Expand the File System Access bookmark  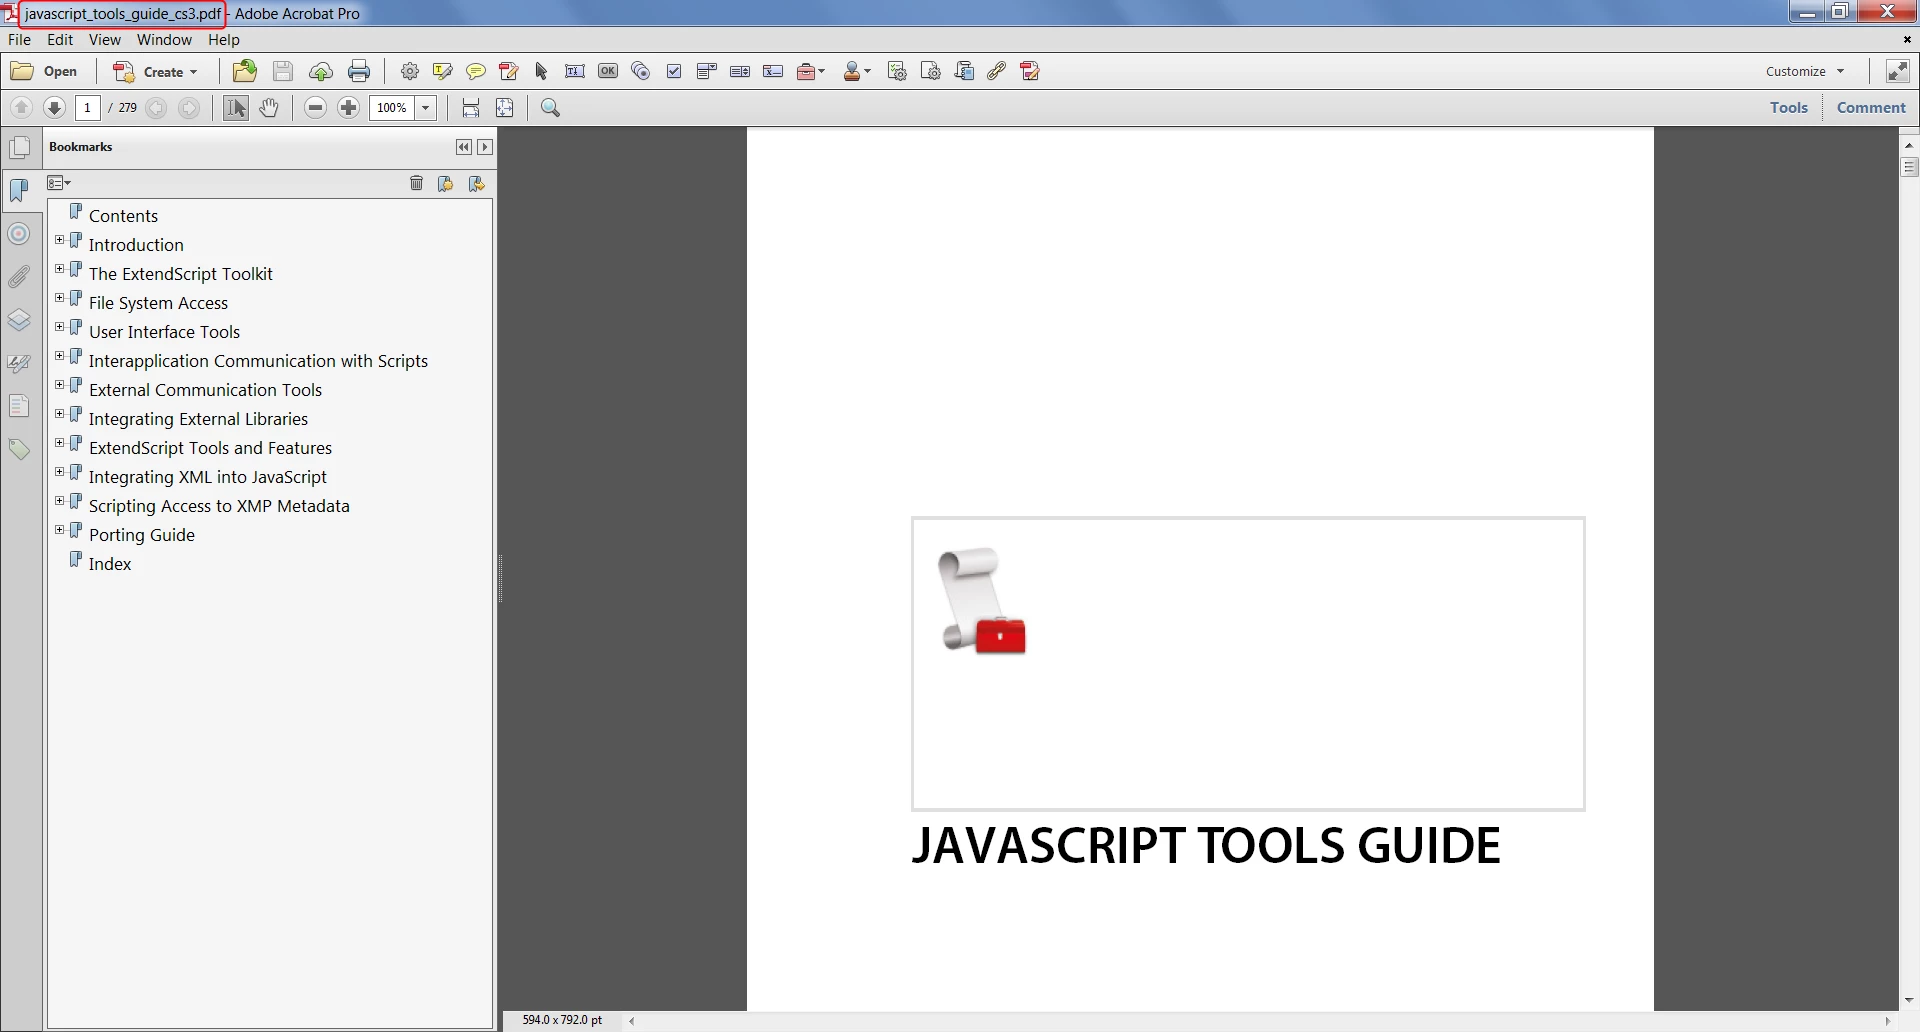[x=59, y=298]
